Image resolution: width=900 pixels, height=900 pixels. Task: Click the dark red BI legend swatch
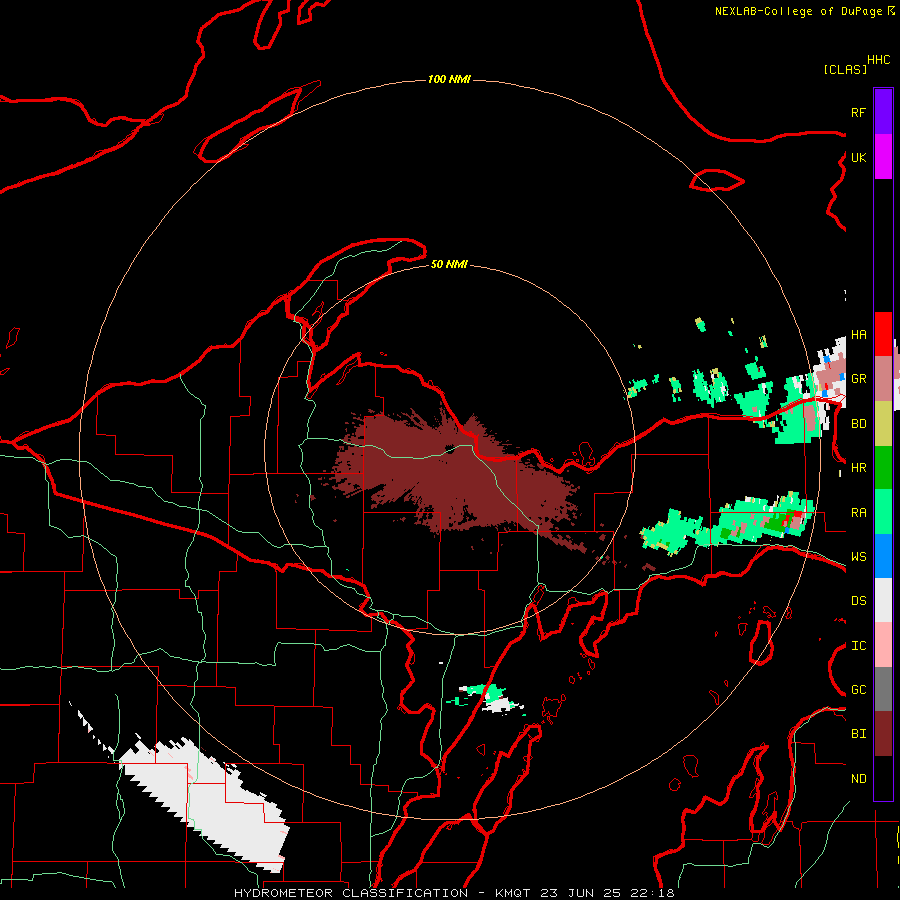(x=883, y=734)
